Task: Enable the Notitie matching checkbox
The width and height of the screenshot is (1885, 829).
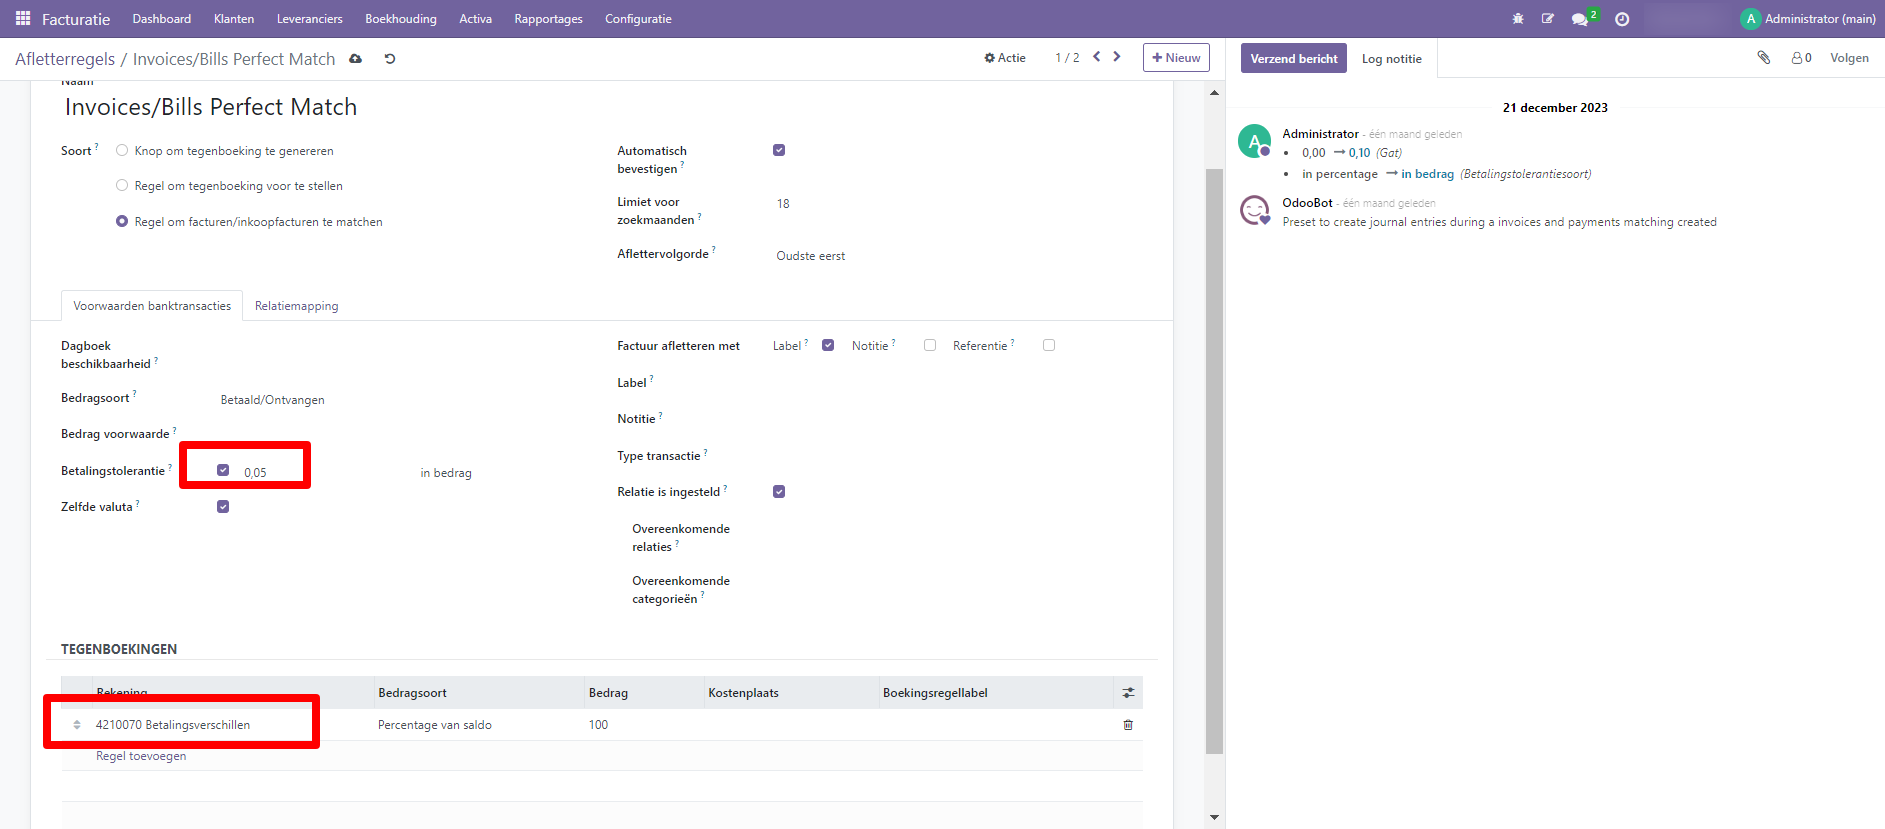Action: coord(930,345)
